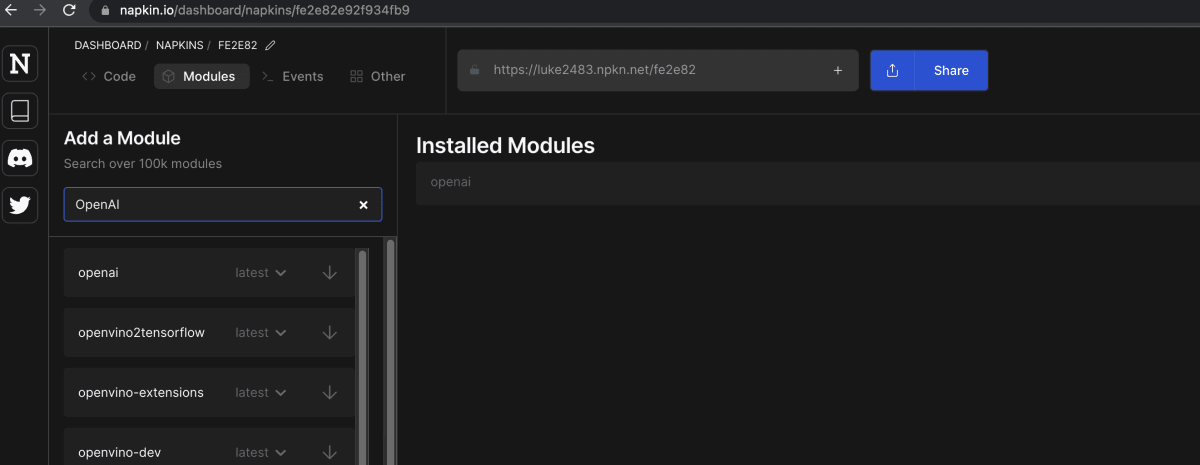Click the share upload icon button
Image resolution: width=1200 pixels, height=465 pixels.
893,71
